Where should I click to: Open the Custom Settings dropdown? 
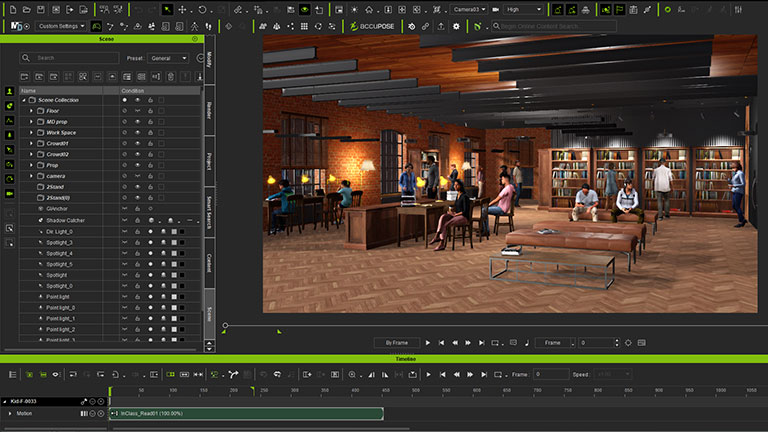pos(61,26)
